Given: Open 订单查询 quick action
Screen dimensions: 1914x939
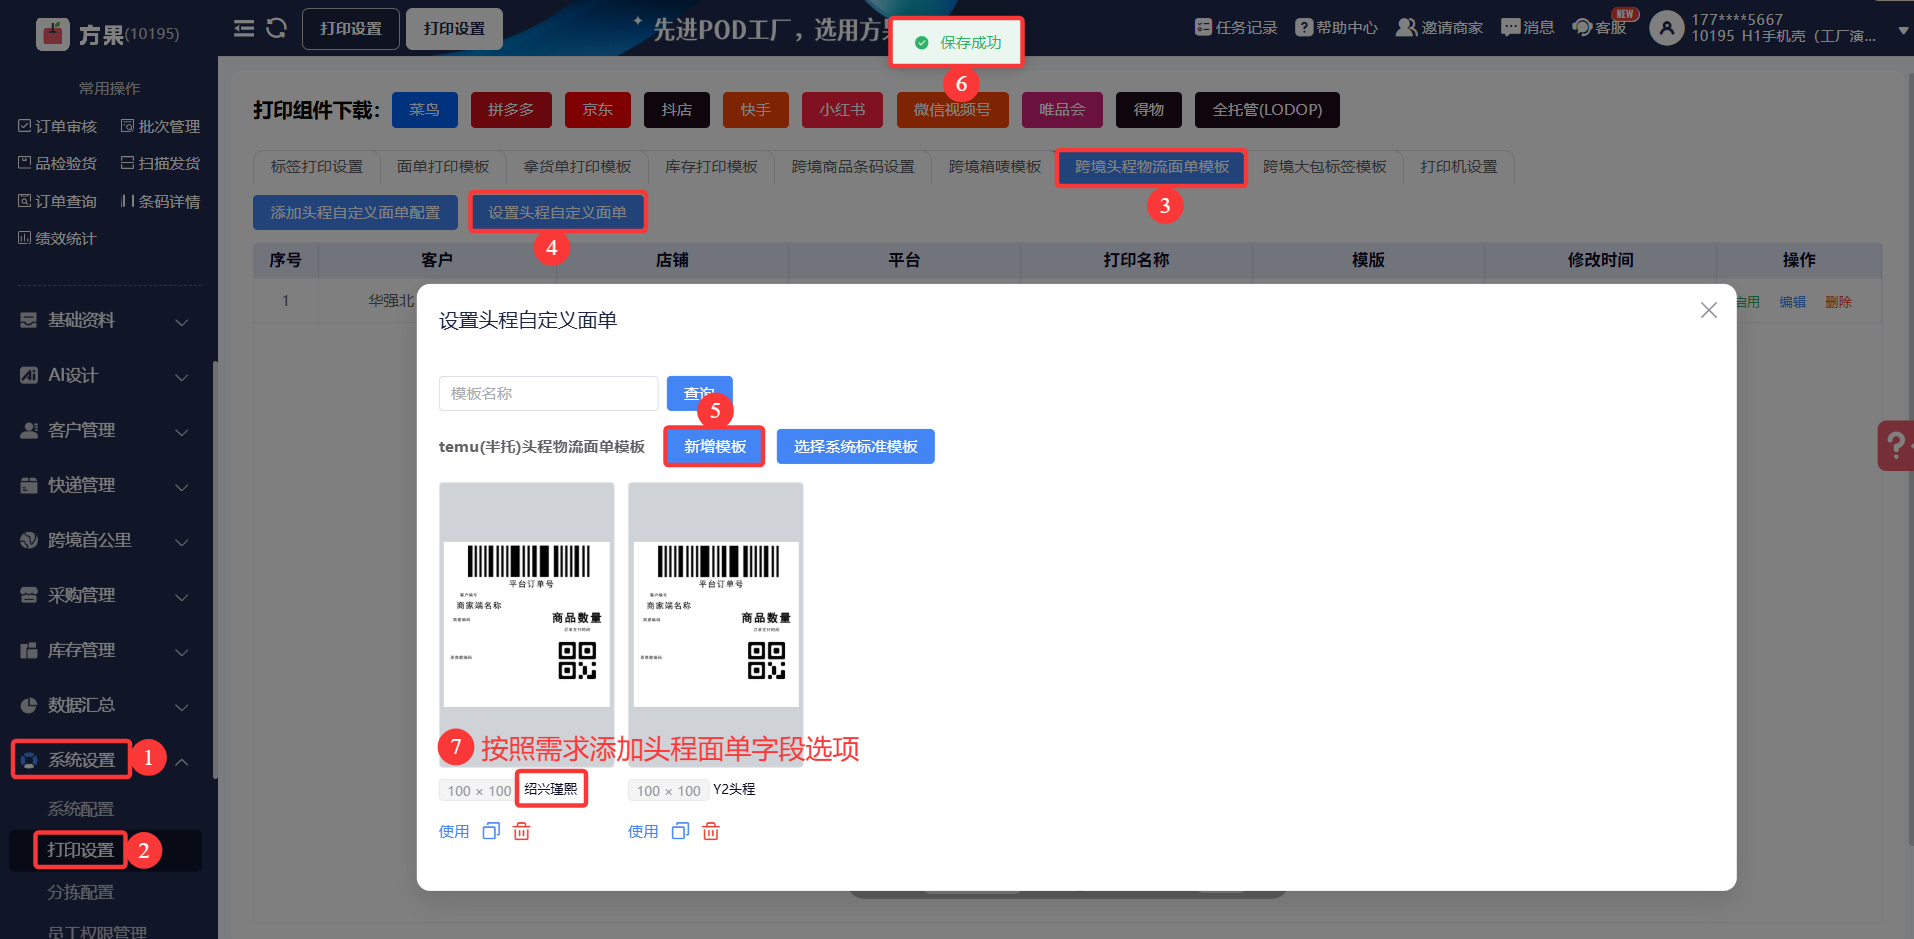Looking at the screenshot, I should (x=58, y=201).
